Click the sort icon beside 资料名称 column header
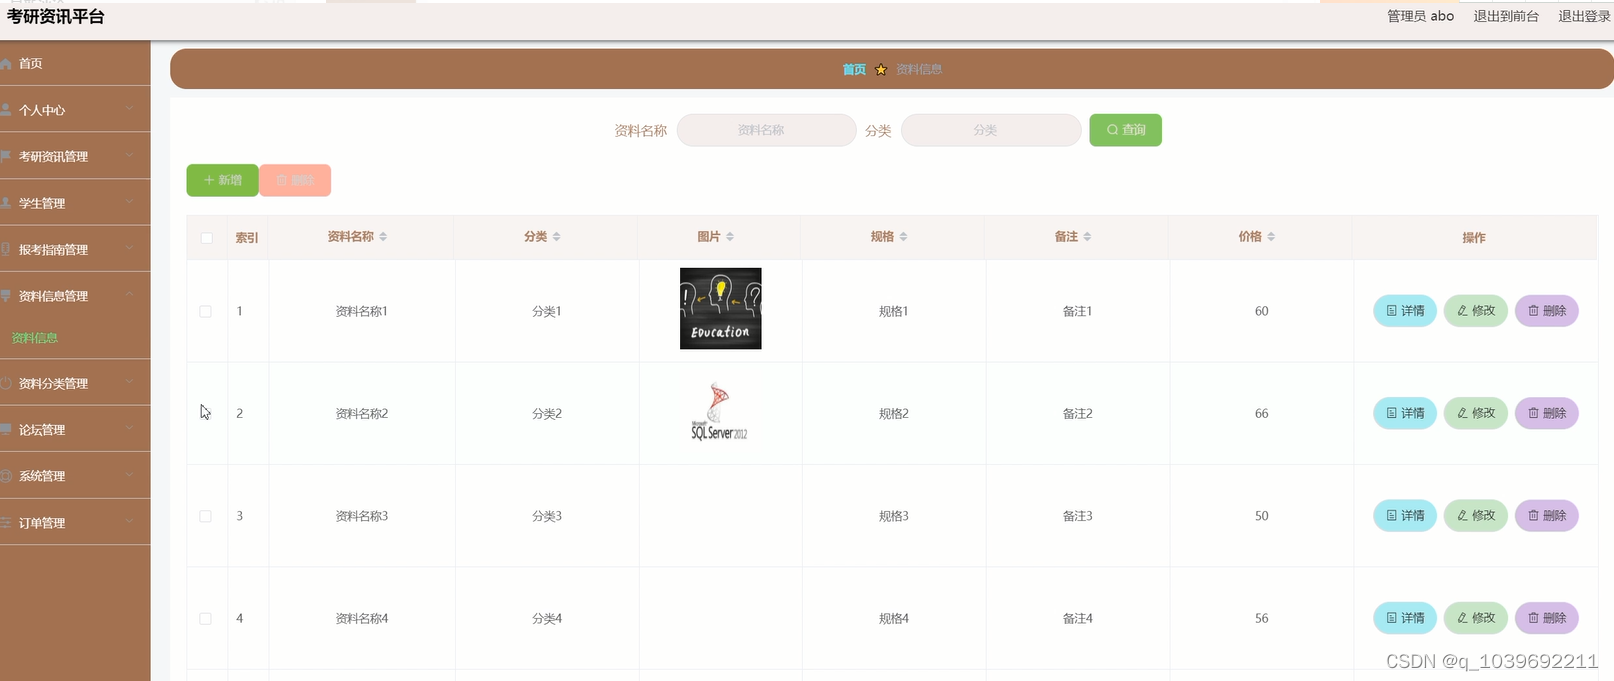The image size is (1614, 681). tap(383, 237)
